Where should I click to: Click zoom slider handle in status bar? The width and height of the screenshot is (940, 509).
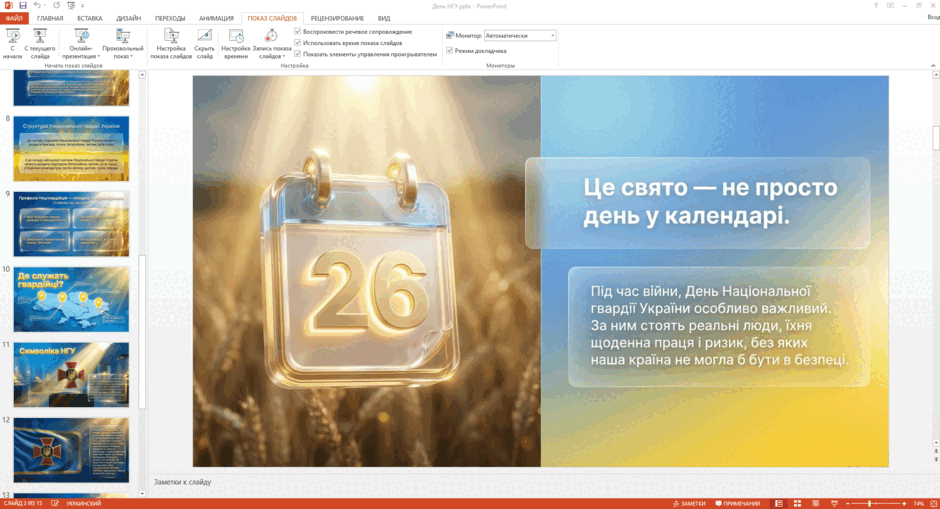(869, 504)
